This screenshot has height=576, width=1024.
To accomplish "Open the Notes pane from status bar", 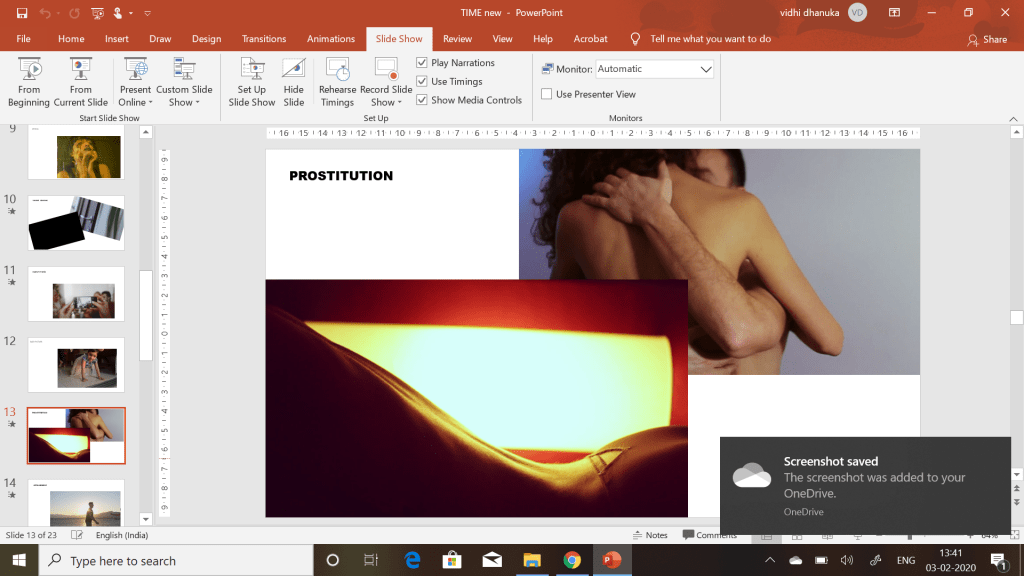I will pos(650,535).
